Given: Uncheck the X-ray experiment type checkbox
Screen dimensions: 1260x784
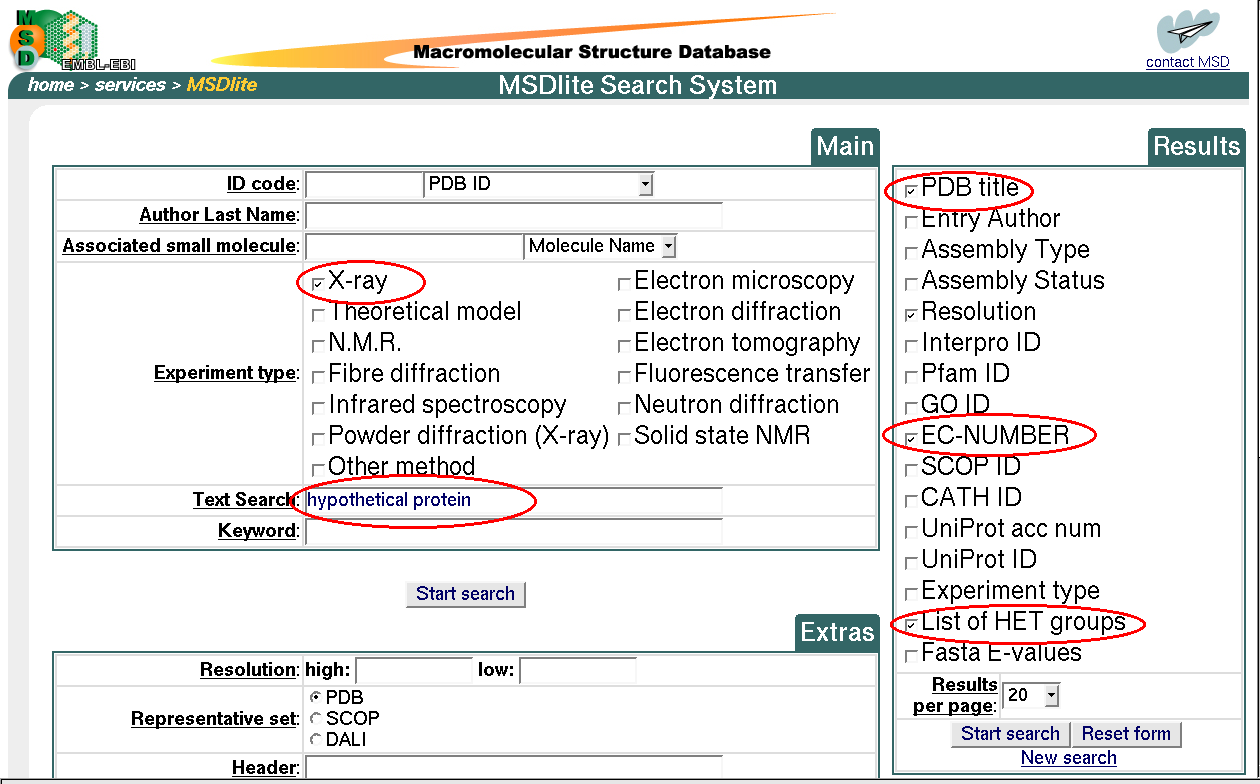Looking at the screenshot, I should tap(318, 284).
